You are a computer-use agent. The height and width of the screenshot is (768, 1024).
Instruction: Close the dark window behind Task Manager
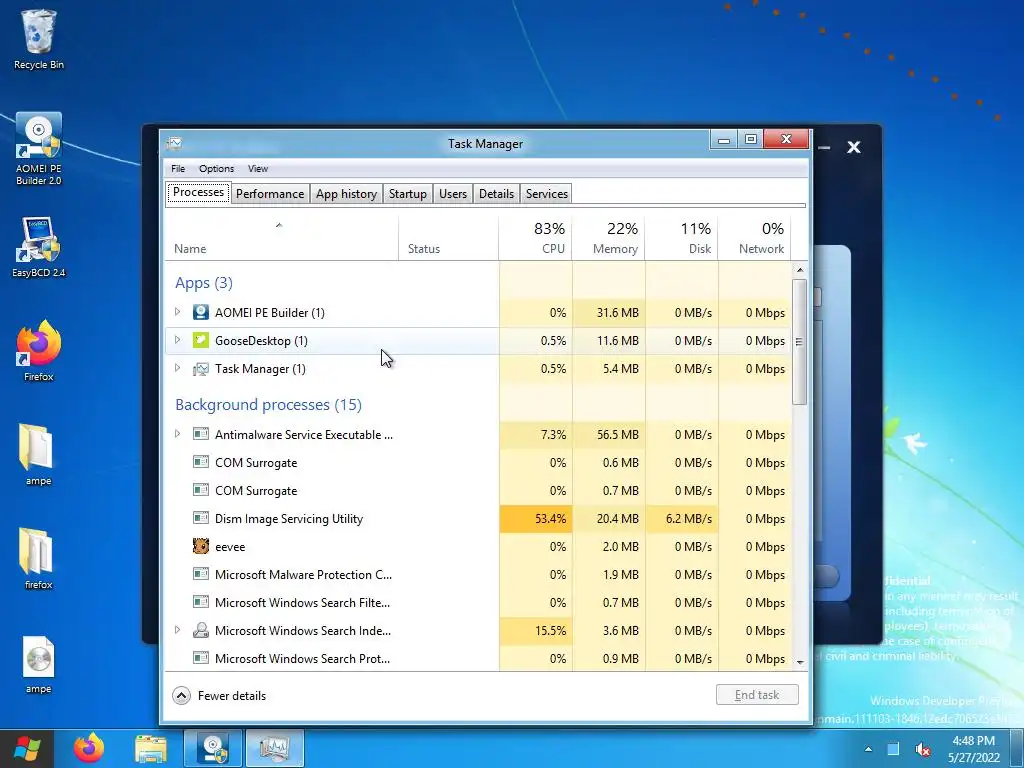(x=854, y=148)
